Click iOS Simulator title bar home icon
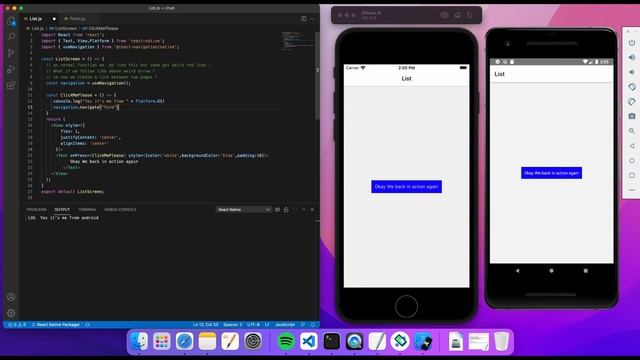The width and height of the screenshot is (640, 360). point(458,15)
